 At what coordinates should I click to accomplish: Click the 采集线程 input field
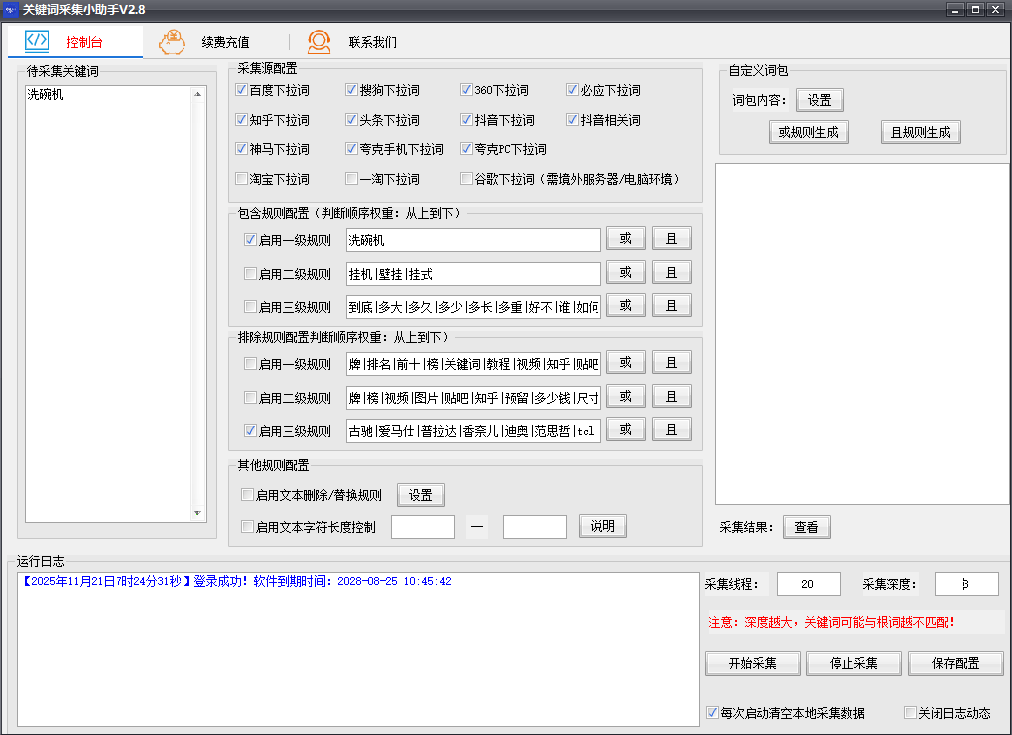(808, 584)
